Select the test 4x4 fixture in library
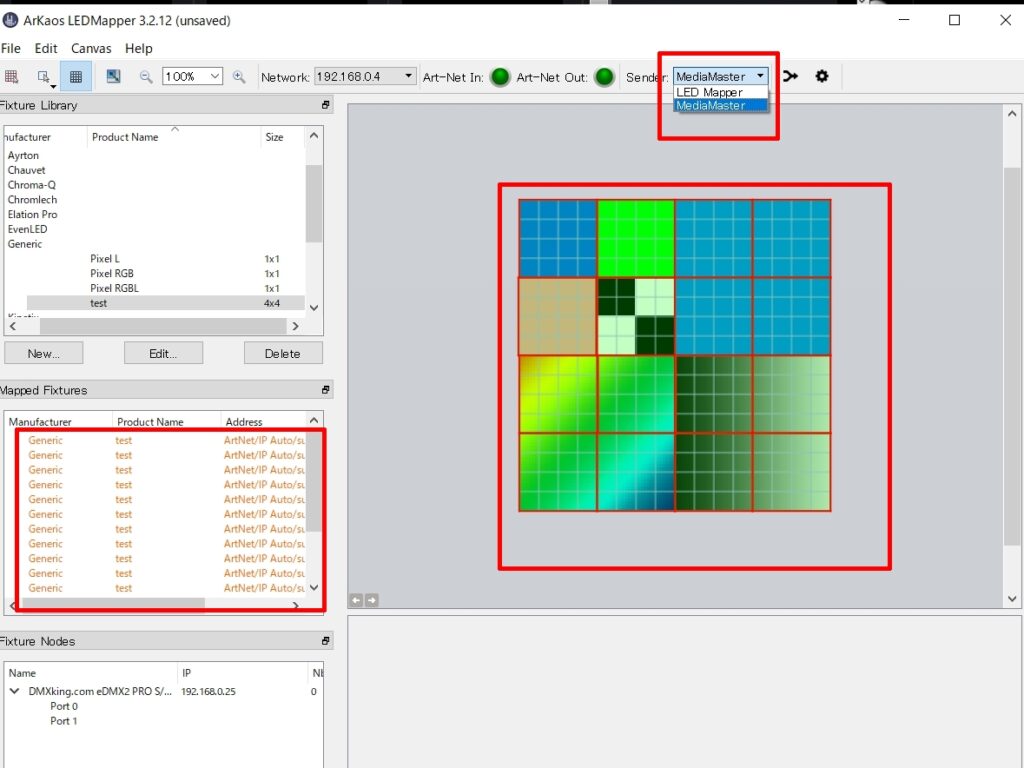Screen dimensions: 1024x768 (x=165, y=303)
